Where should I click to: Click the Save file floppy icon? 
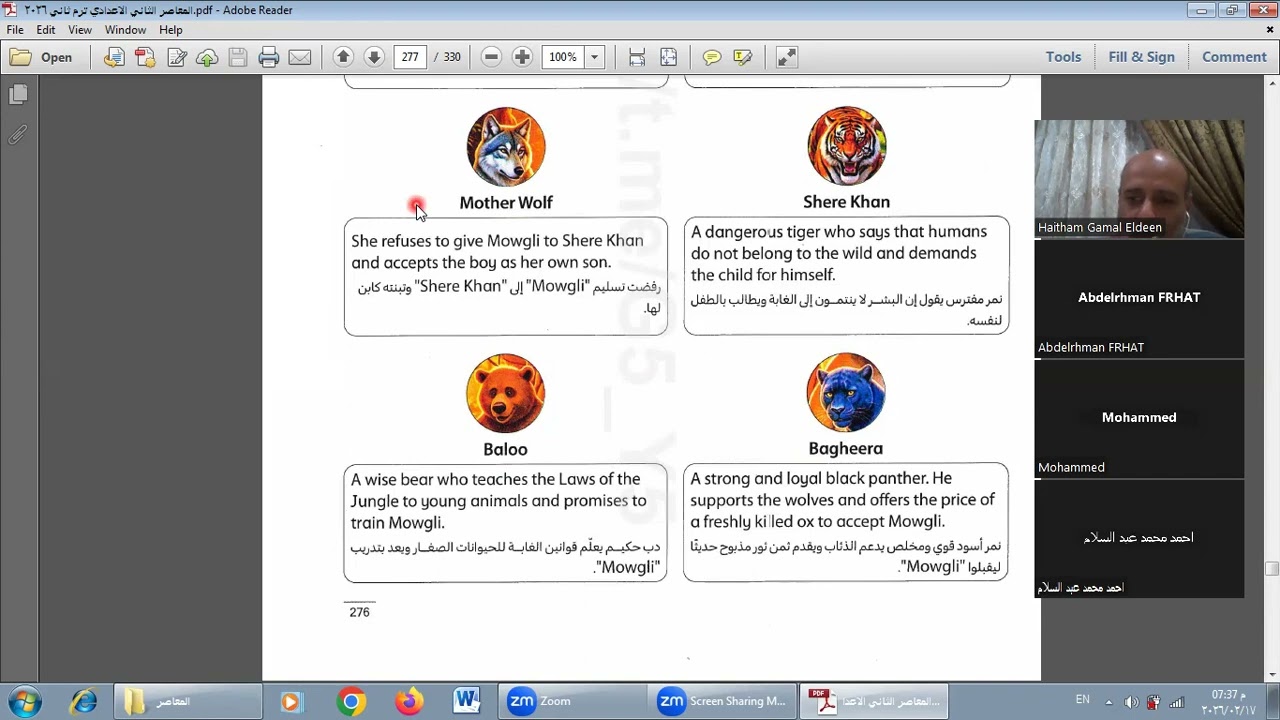(x=238, y=57)
